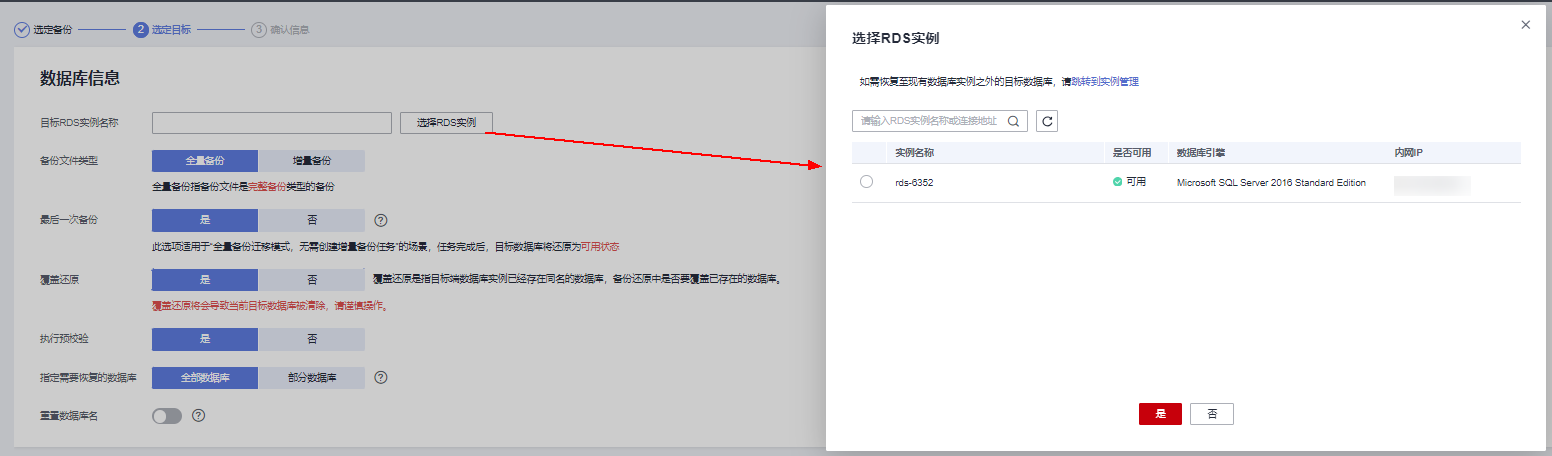Open help icon next to 部分数据库
This screenshot has height=456, width=1552.
380,378
